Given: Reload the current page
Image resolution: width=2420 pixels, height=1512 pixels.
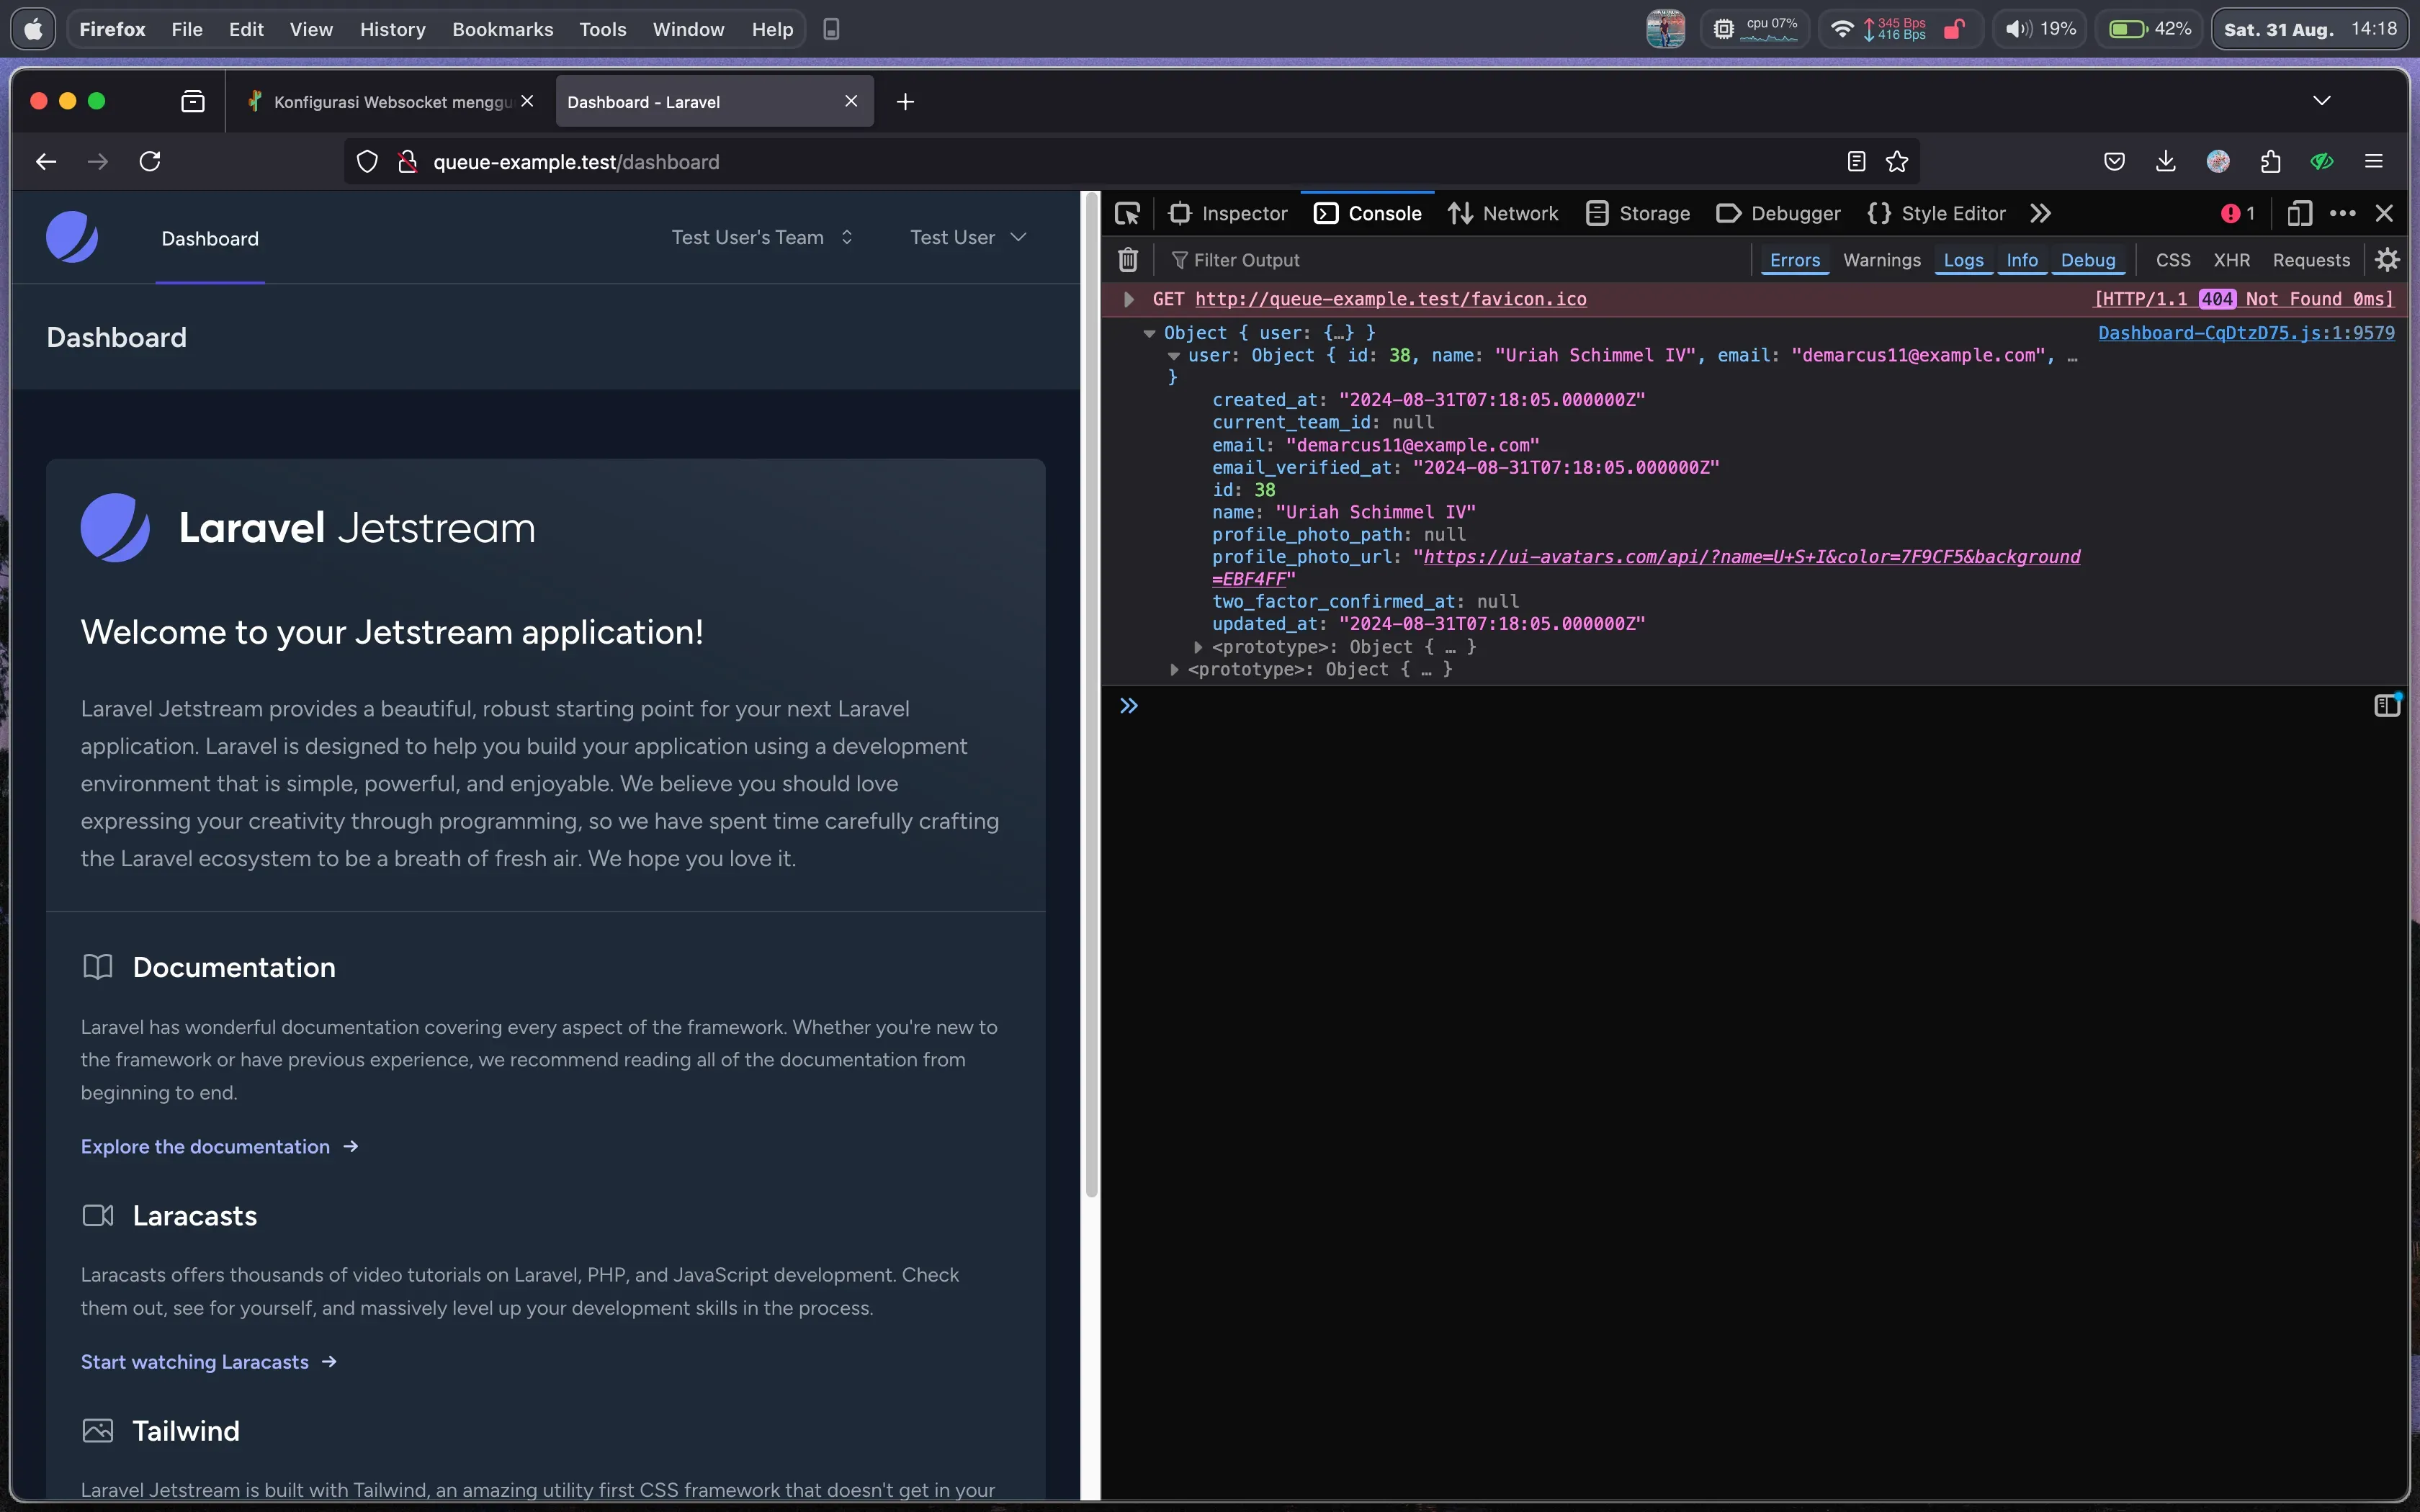Looking at the screenshot, I should pos(150,161).
